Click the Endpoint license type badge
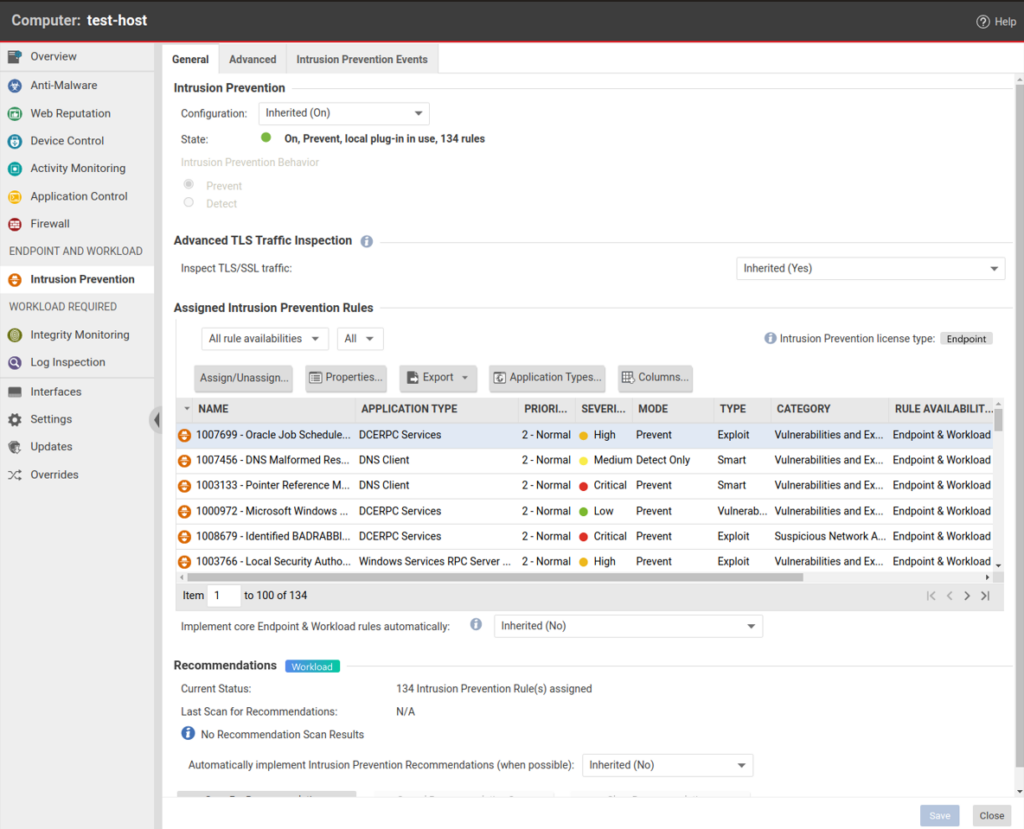Image resolution: width=1024 pixels, height=829 pixels. (x=967, y=338)
